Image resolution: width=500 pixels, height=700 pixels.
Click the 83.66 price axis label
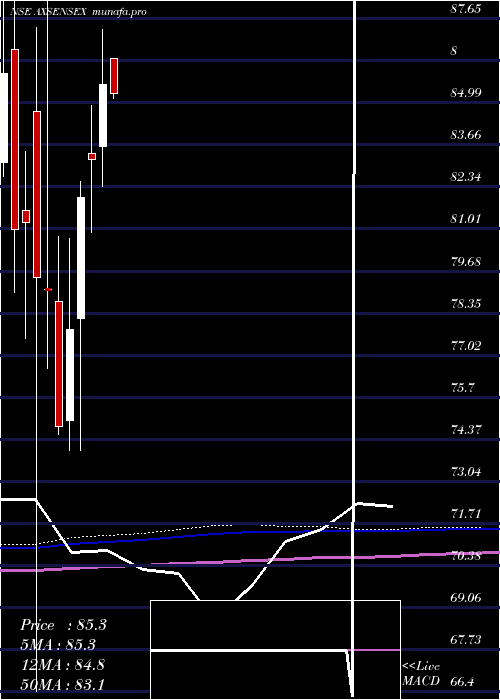[x=466, y=134]
